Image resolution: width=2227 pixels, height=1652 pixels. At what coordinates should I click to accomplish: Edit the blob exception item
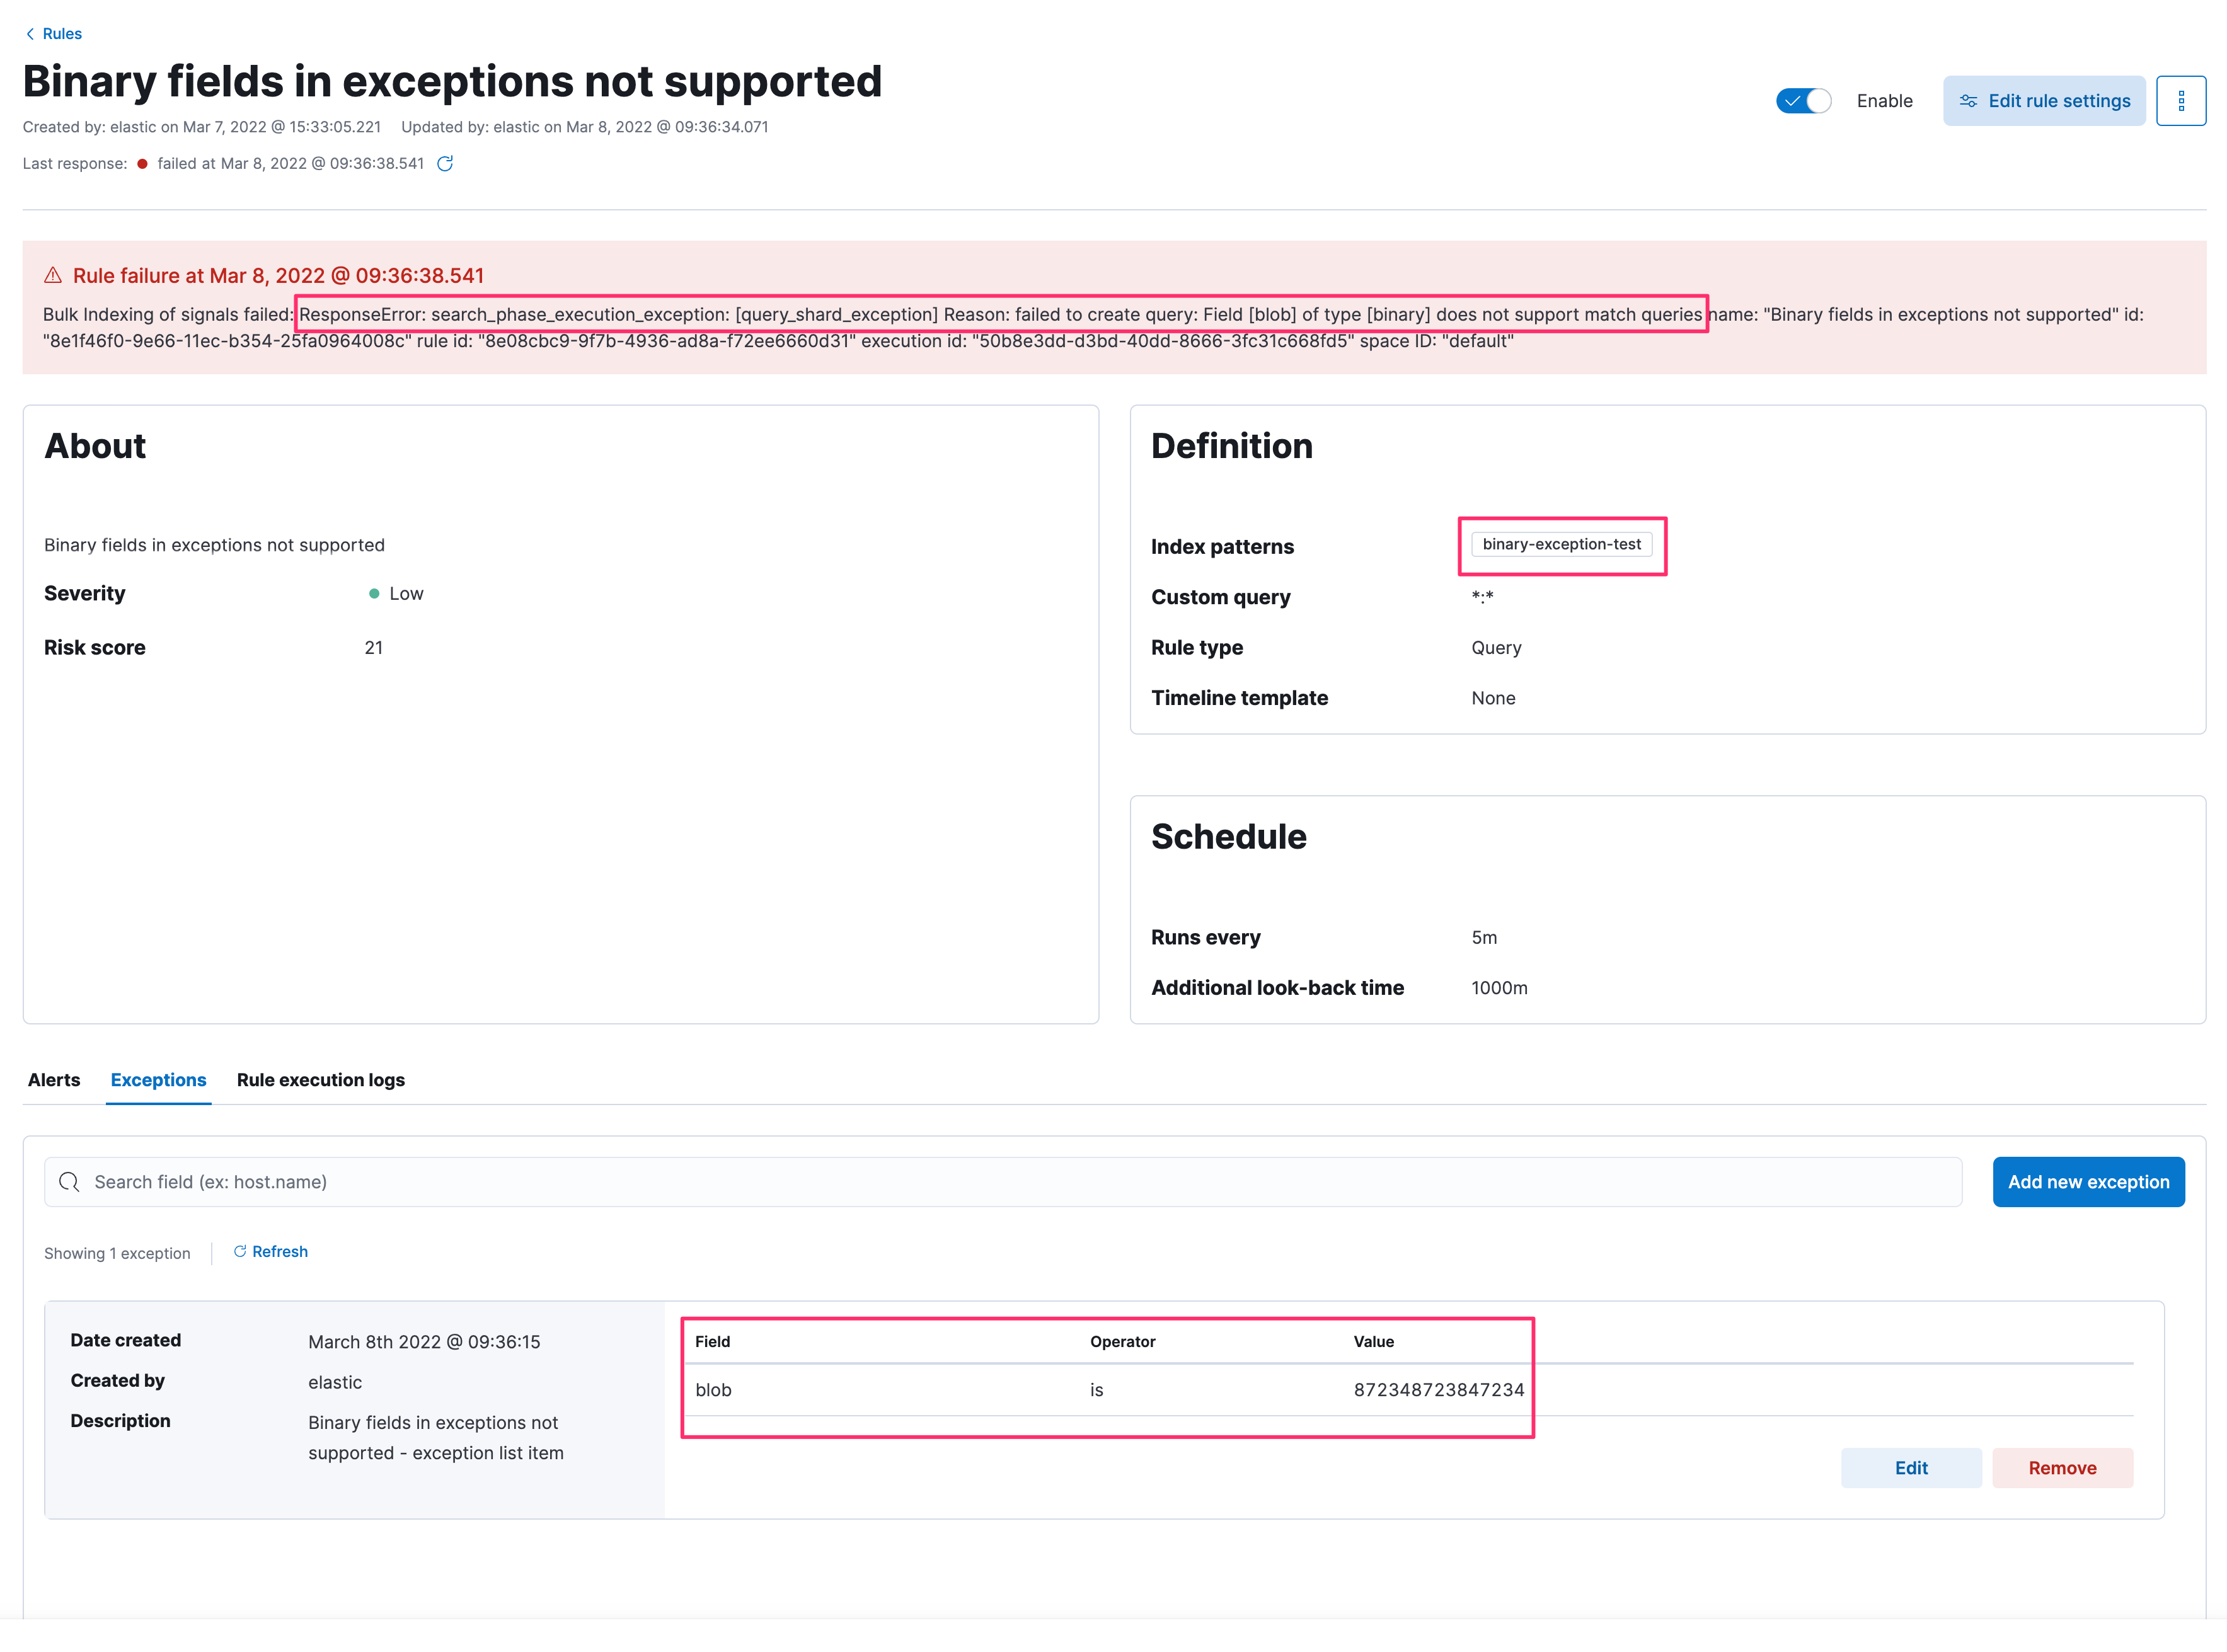(x=1911, y=1467)
